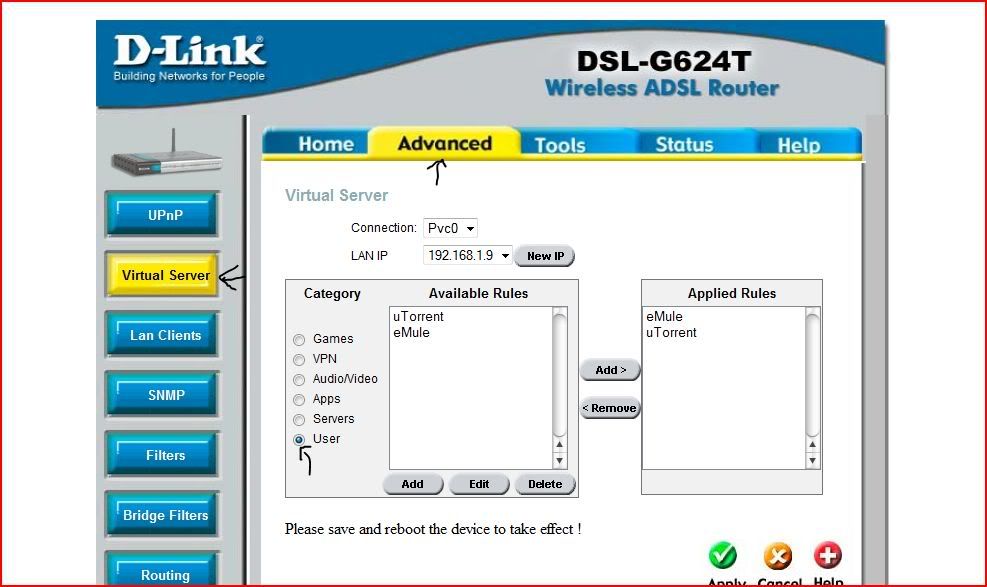
Task: Open the UPnP sidebar page
Action: pos(164,215)
